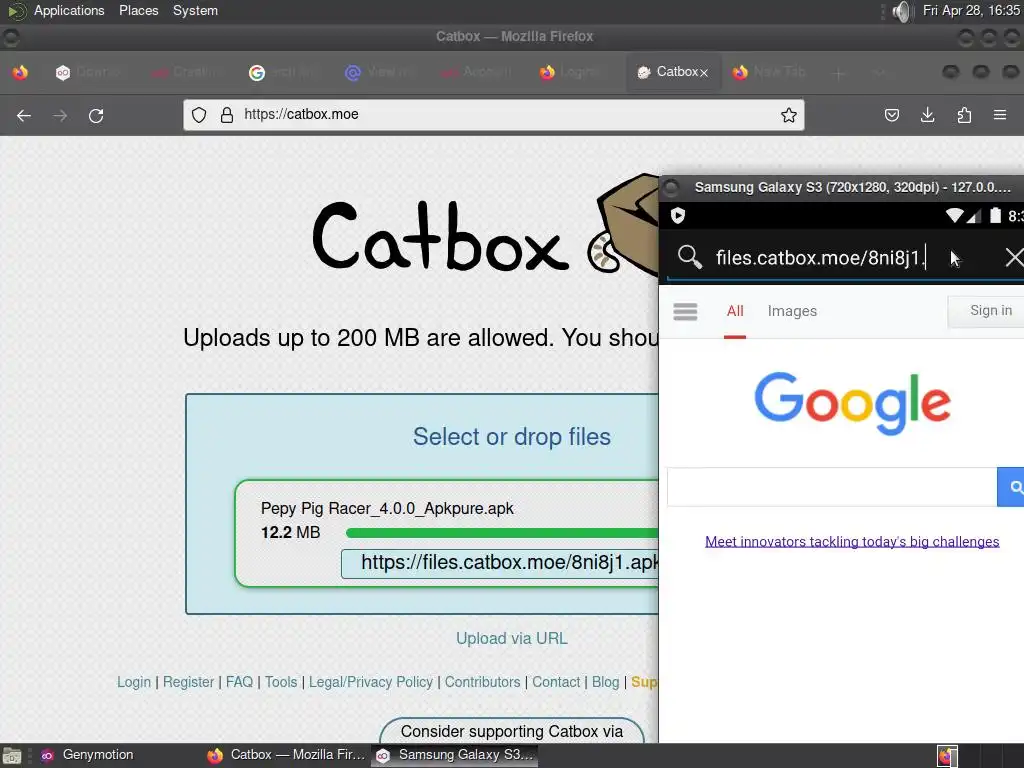The width and height of the screenshot is (1024, 768).
Task: Open the Contributors link
Action: click(x=483, y=682)
